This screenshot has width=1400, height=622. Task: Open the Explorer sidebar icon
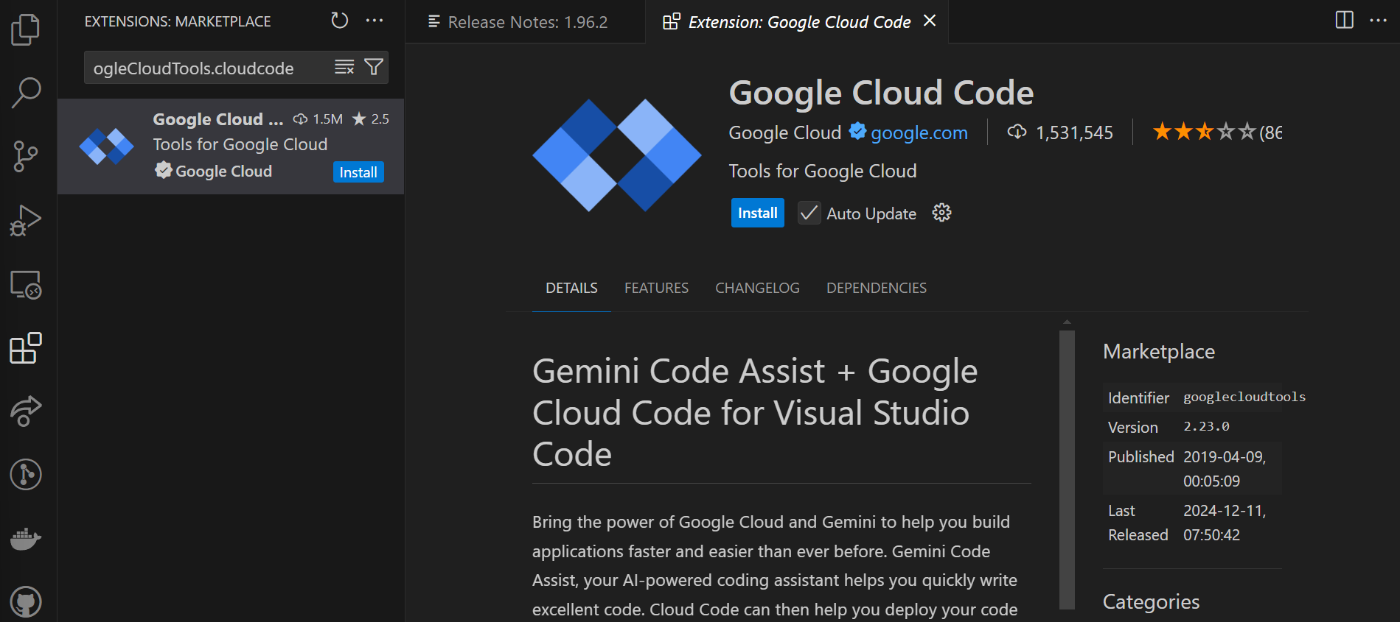point(26,29)
